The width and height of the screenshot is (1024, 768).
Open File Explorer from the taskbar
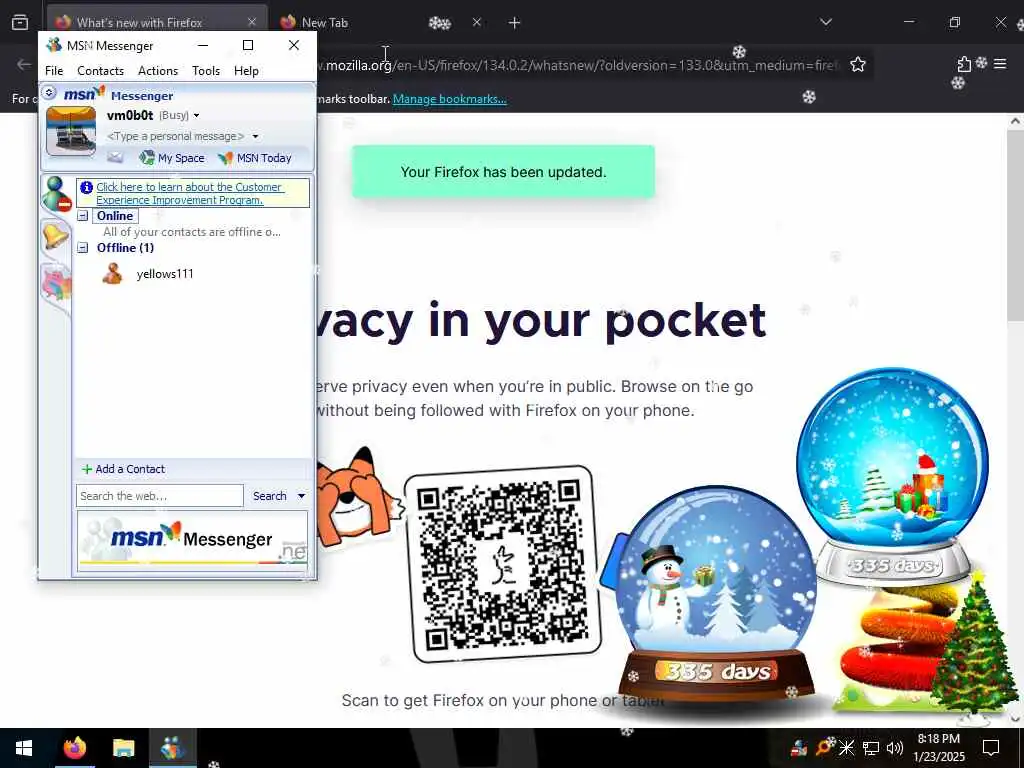coord(123,748)
